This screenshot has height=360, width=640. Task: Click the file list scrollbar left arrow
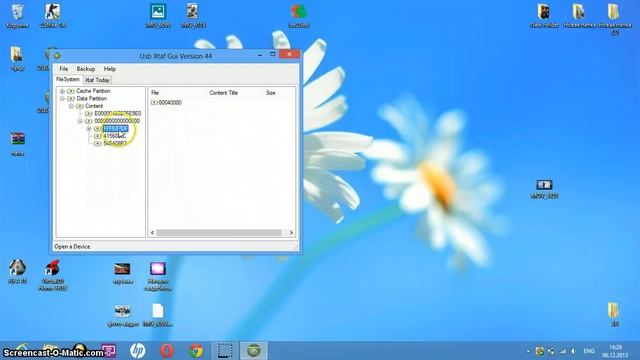153,233
